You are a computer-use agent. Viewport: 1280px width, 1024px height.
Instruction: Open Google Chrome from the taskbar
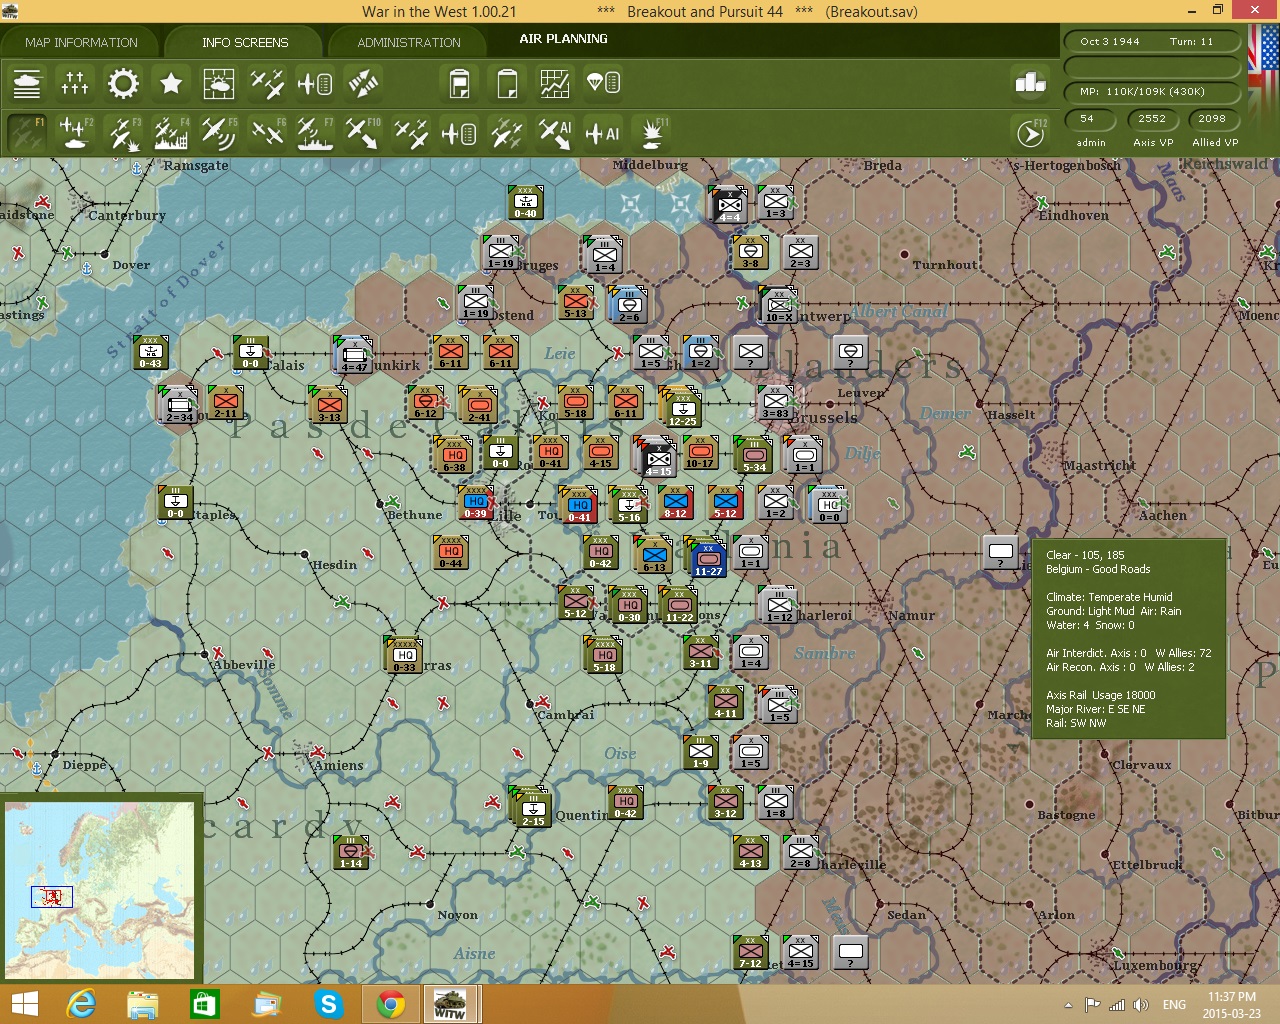[x=391, y=1003]
